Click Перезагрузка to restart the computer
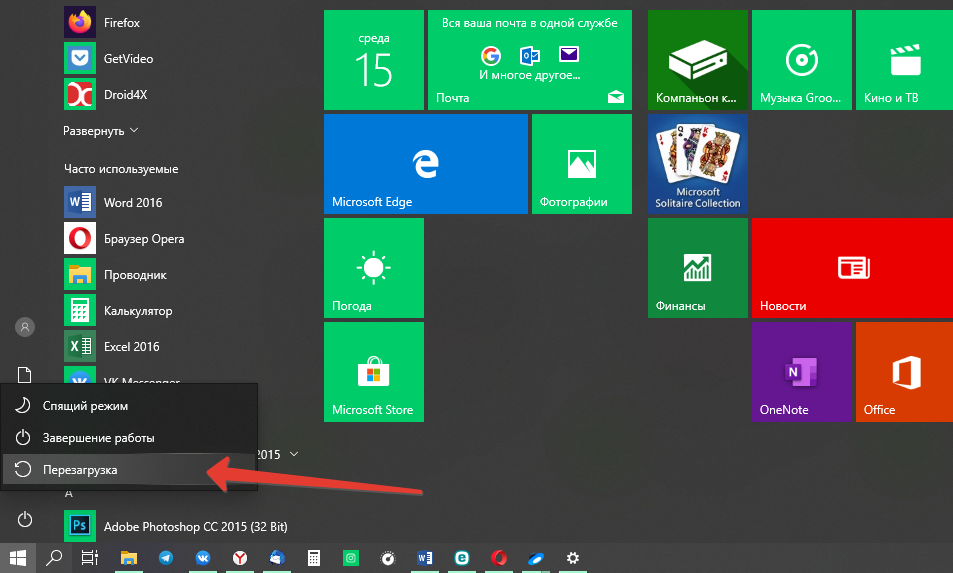953x573 pixels. click(x=80, y=469)
